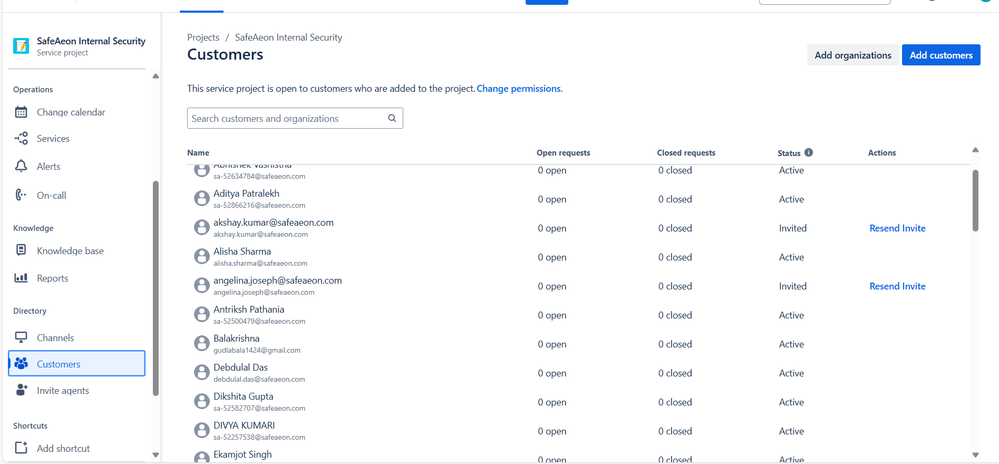Click the Knowledge base icon
The height and width of the screenshot is (464, 999).
(21, 250)
